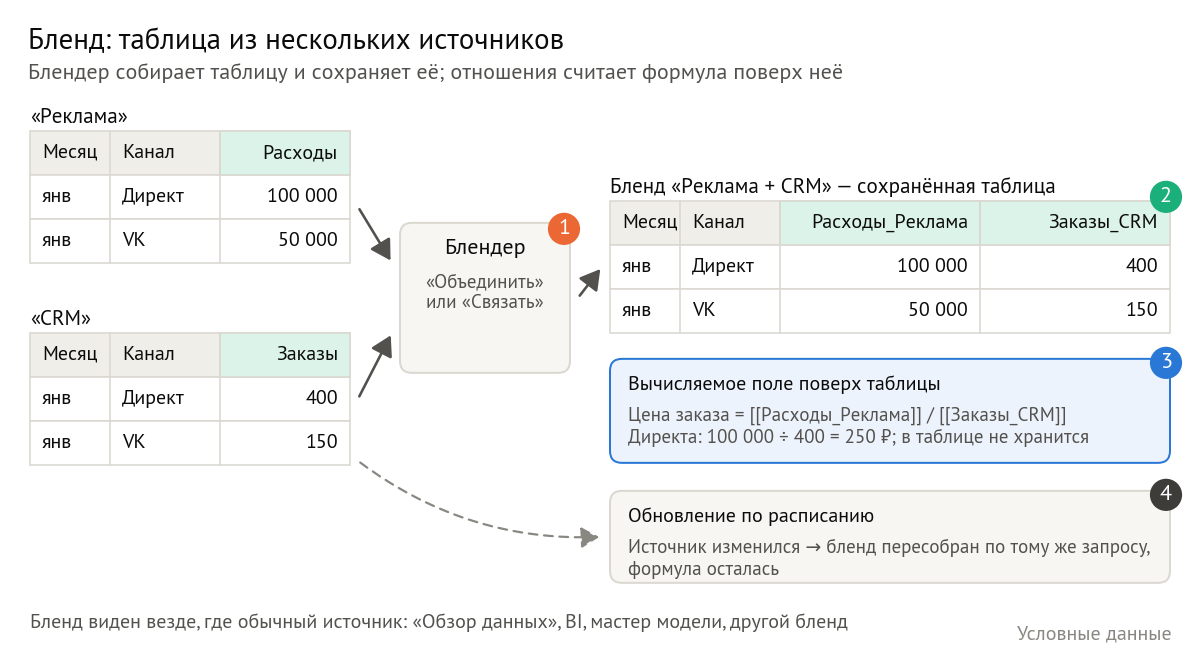1200x660 pixels.
Task: Click the formula line "Цена заказа = …"
Action: coord(847,414)
